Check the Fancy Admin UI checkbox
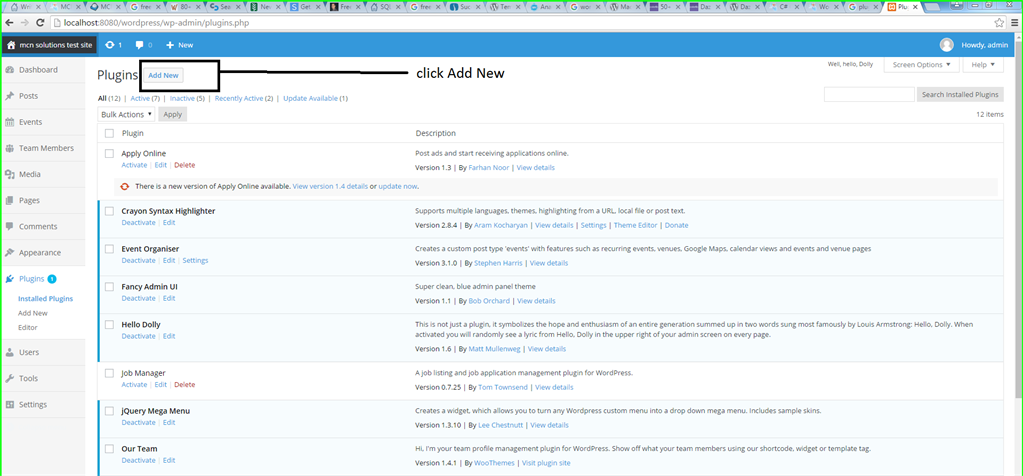 pos(110,286)
